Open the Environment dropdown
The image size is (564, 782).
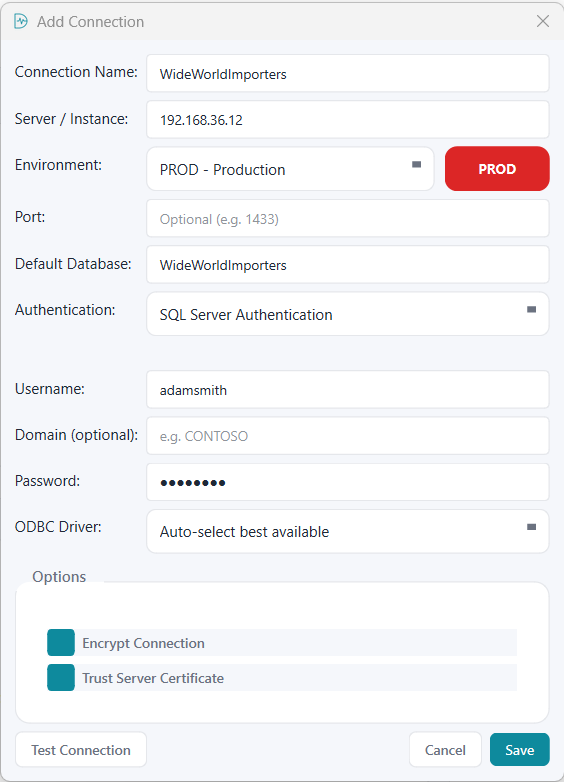pyautogui.click(x=290, y=169)
